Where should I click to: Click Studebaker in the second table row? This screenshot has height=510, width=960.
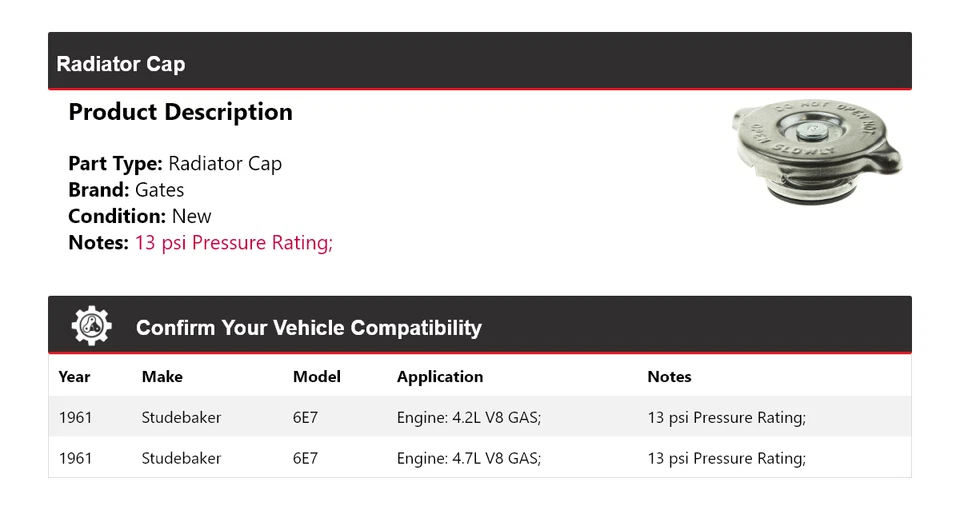(181, 459)
